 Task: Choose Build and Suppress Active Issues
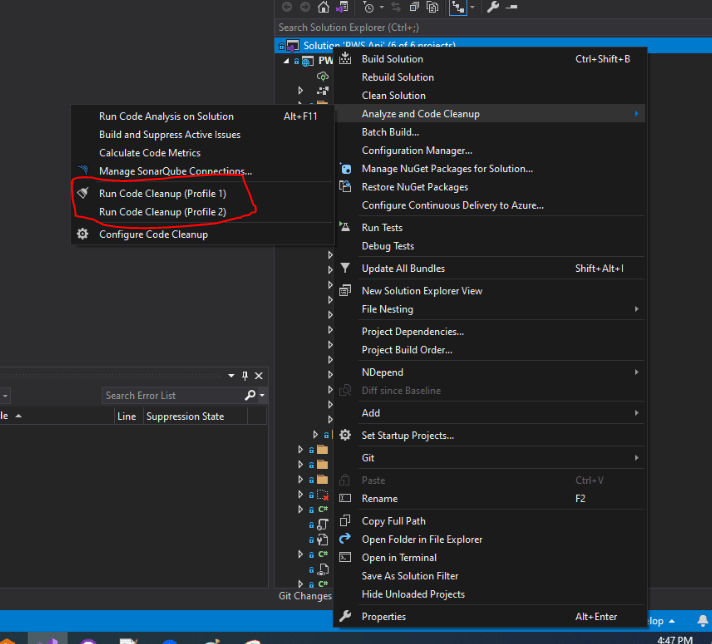(x=203, y=134)
